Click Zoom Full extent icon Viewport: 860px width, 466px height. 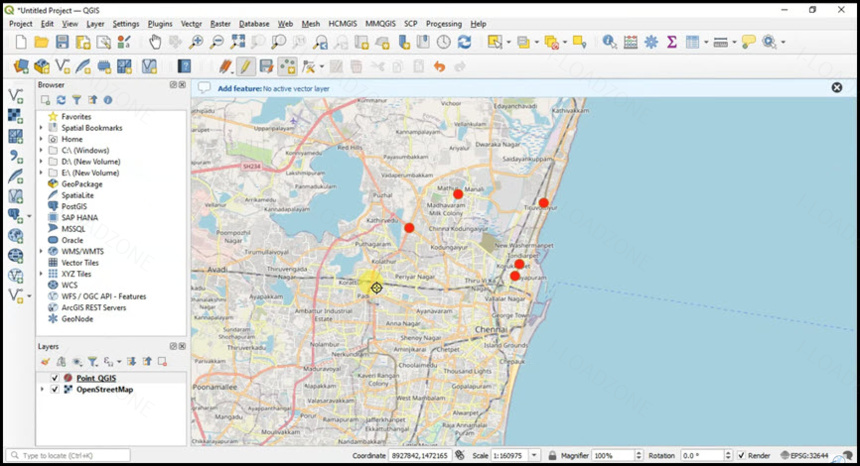coord(237,42)
